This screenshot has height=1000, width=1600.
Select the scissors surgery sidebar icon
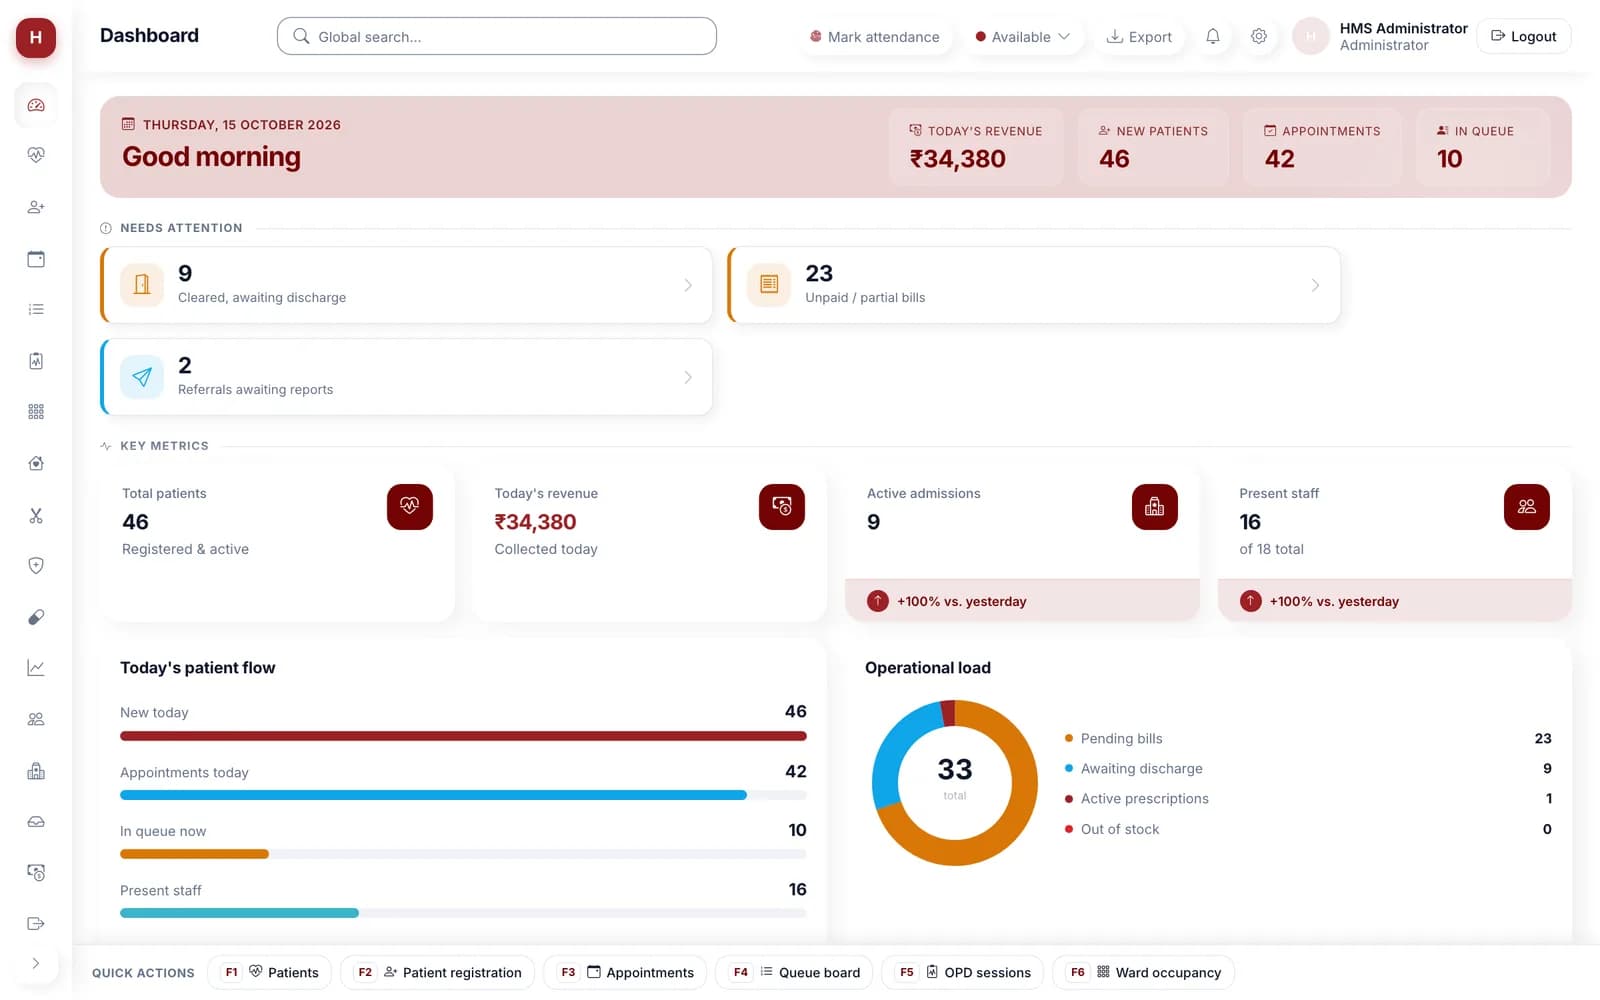(x=36, y=516)
